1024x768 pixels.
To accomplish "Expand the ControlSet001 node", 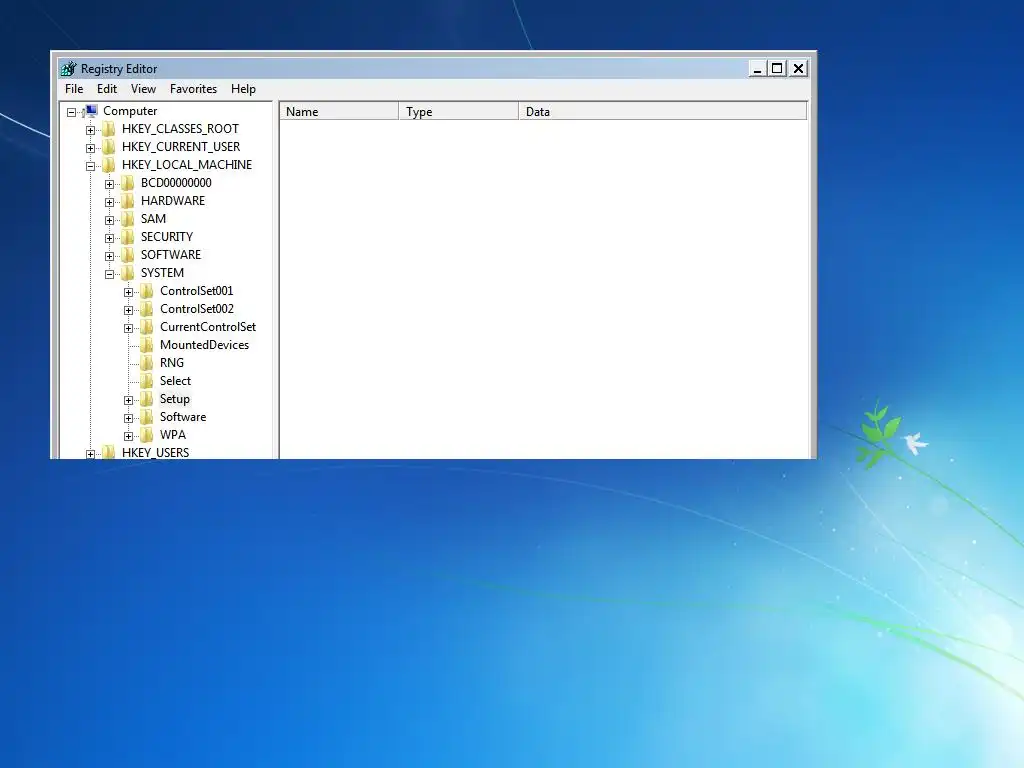I will 129,292.
